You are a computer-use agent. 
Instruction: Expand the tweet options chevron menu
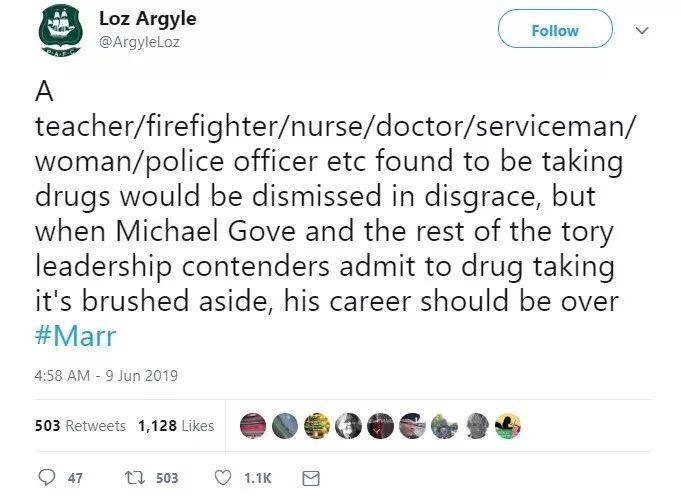tap(643, 31)
